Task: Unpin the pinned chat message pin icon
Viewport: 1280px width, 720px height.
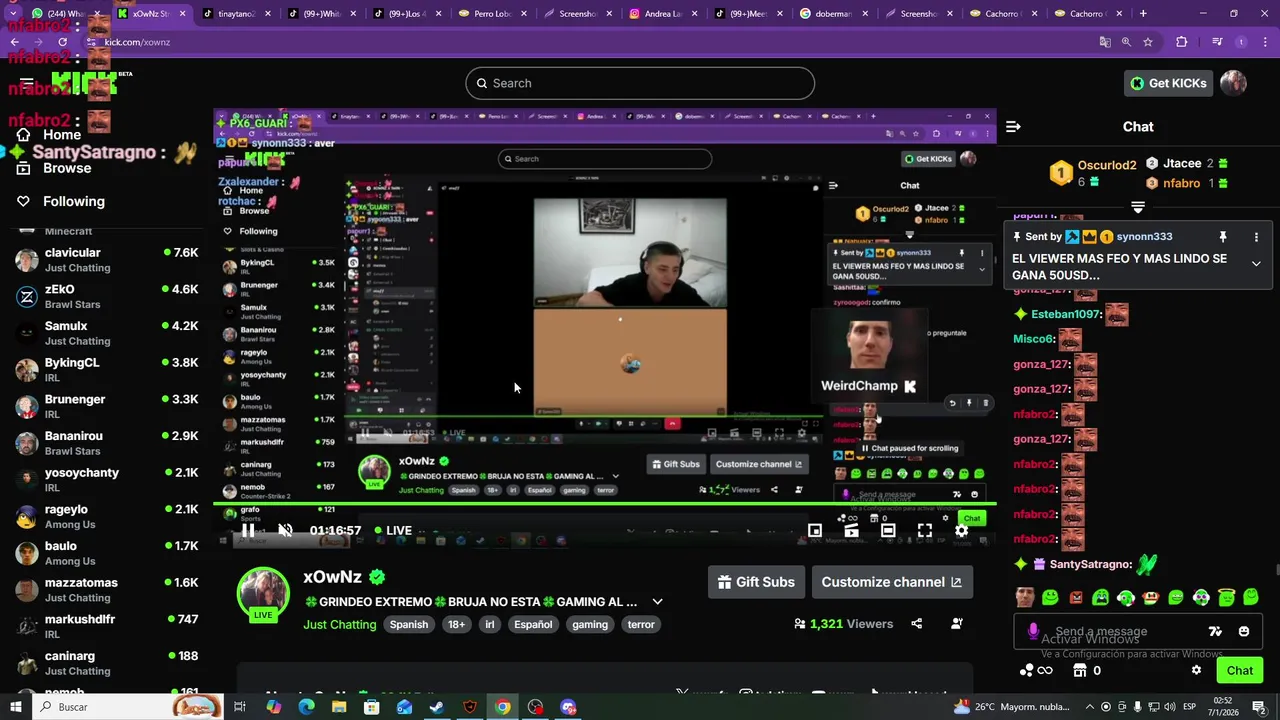Action: pos(1222,237)
